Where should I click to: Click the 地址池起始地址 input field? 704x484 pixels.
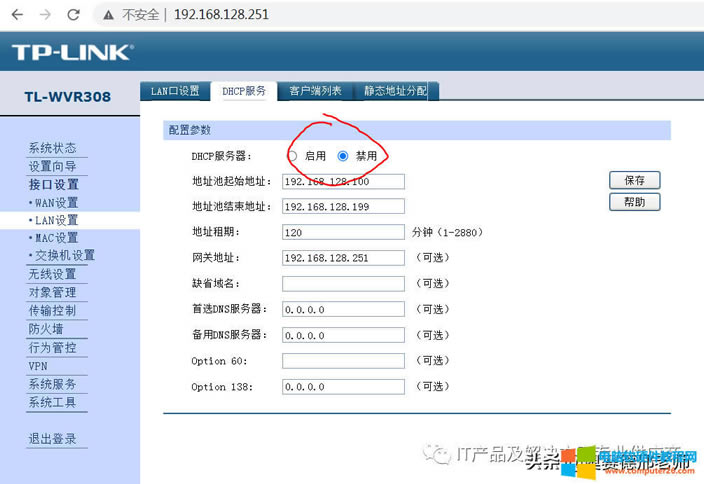(x=343, y=181)
